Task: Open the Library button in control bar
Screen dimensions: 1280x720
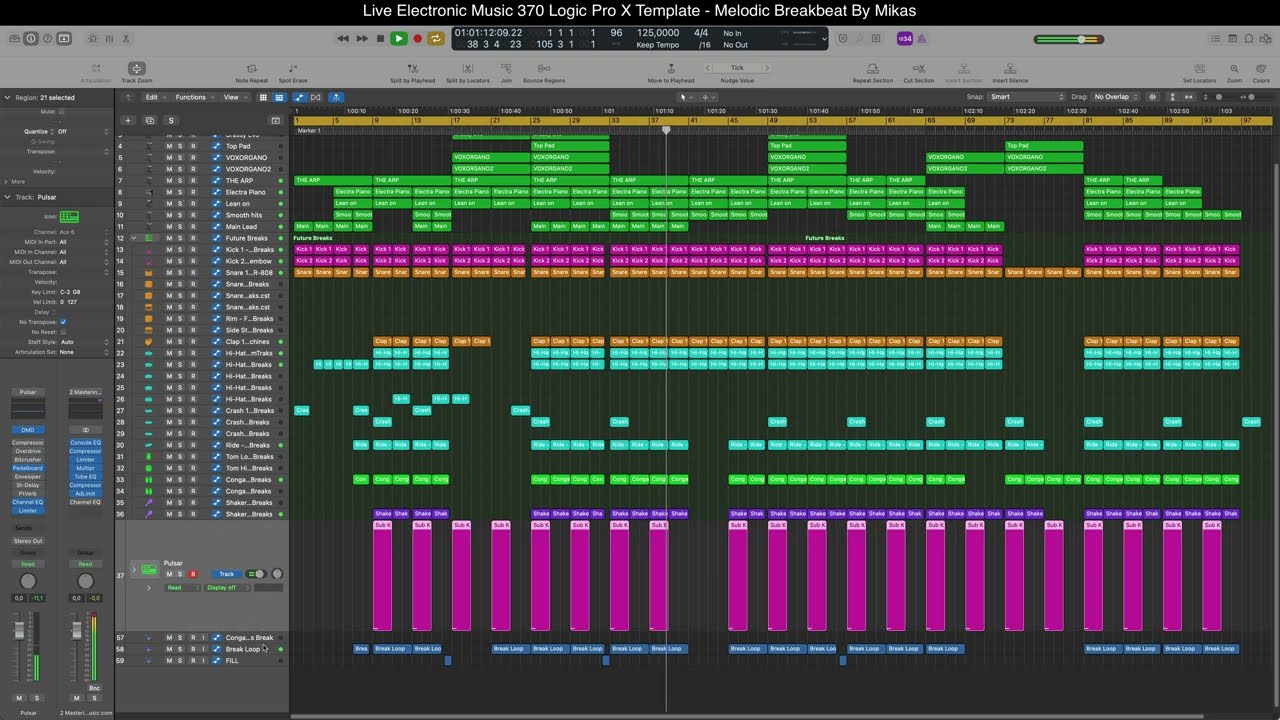Action: [x=14, y=38]
